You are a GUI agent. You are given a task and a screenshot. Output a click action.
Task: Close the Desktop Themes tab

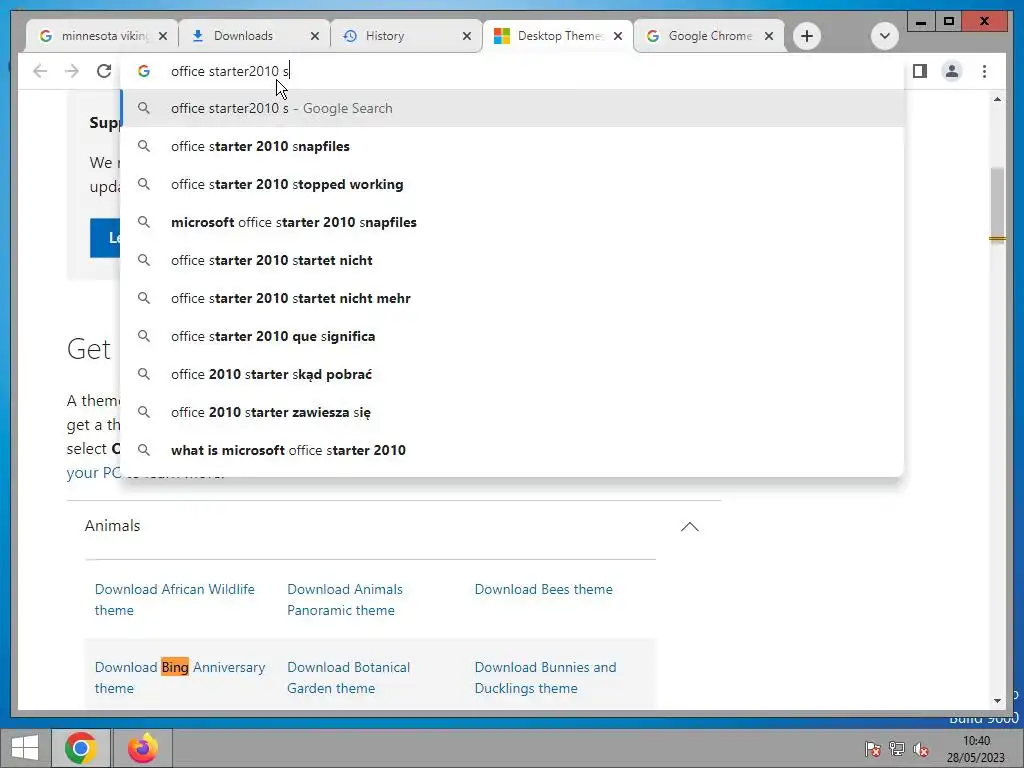point(618,36)
